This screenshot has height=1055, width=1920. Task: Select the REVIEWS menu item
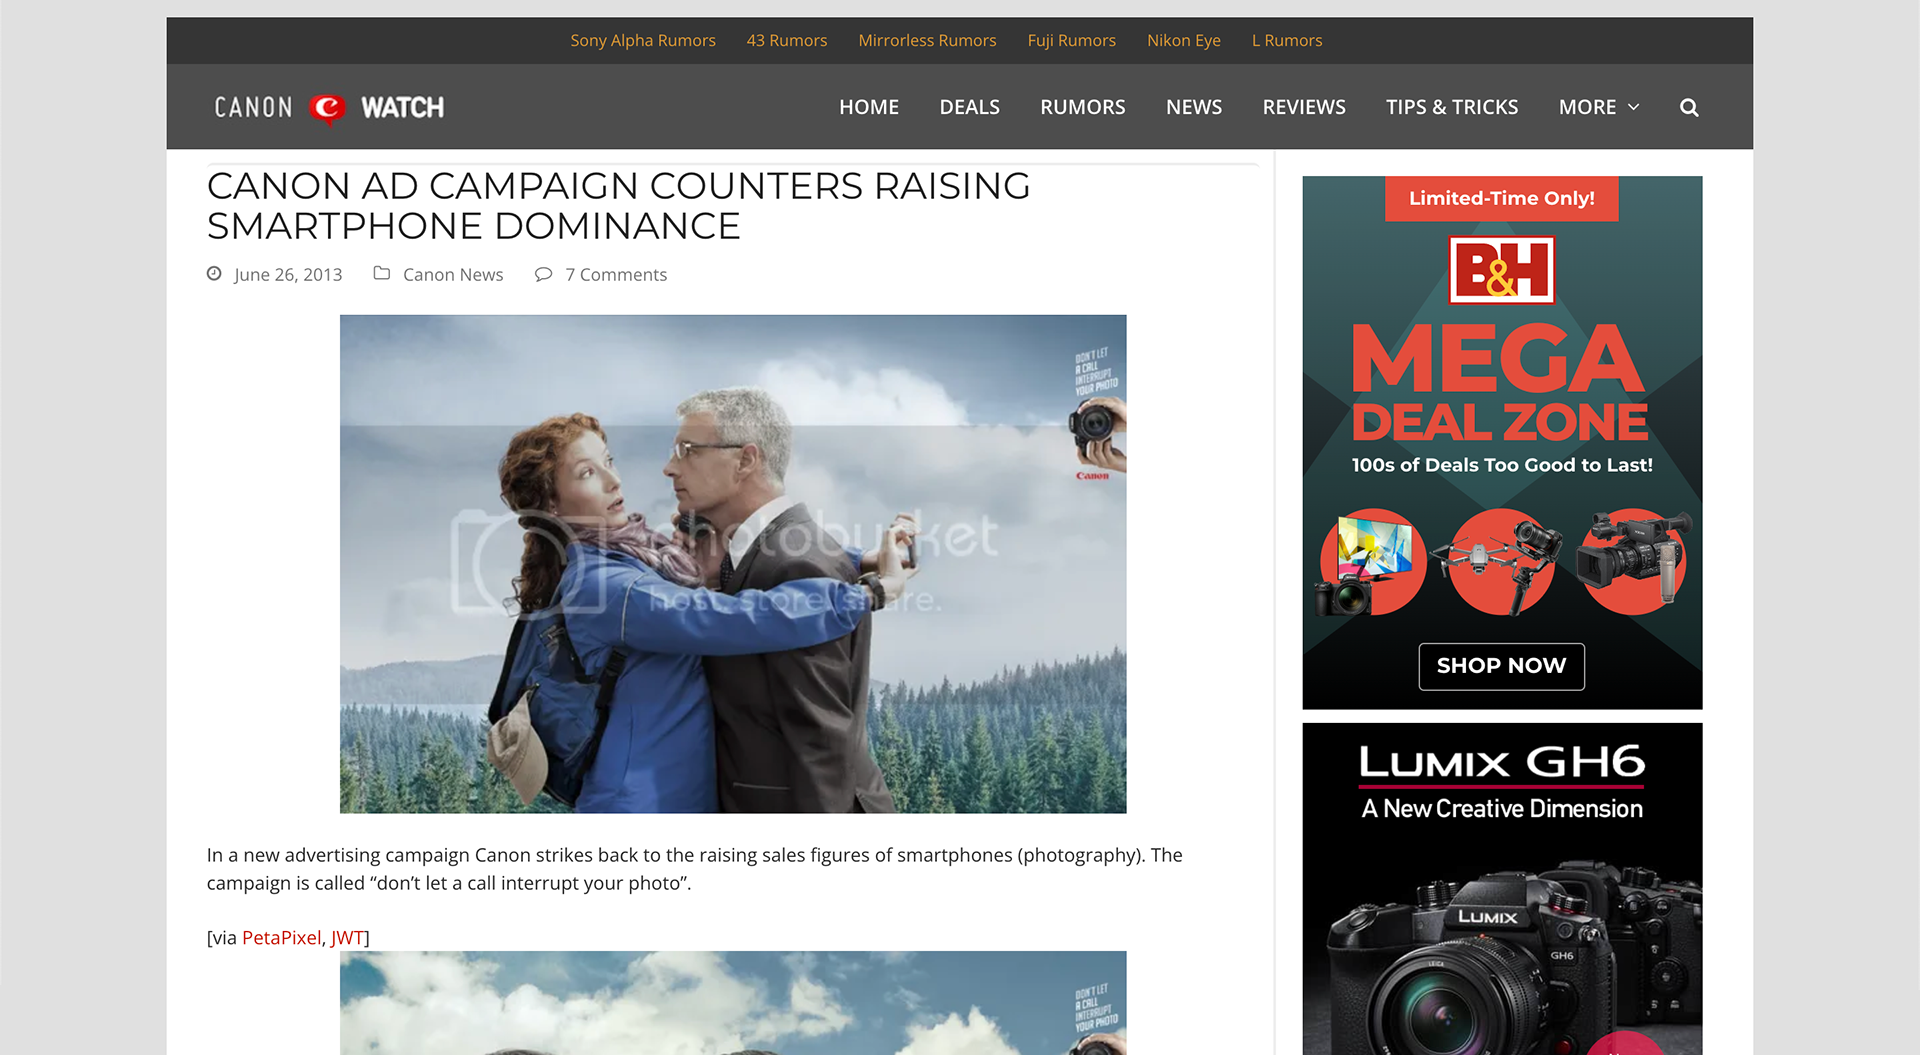click(x=1304, y=107)
